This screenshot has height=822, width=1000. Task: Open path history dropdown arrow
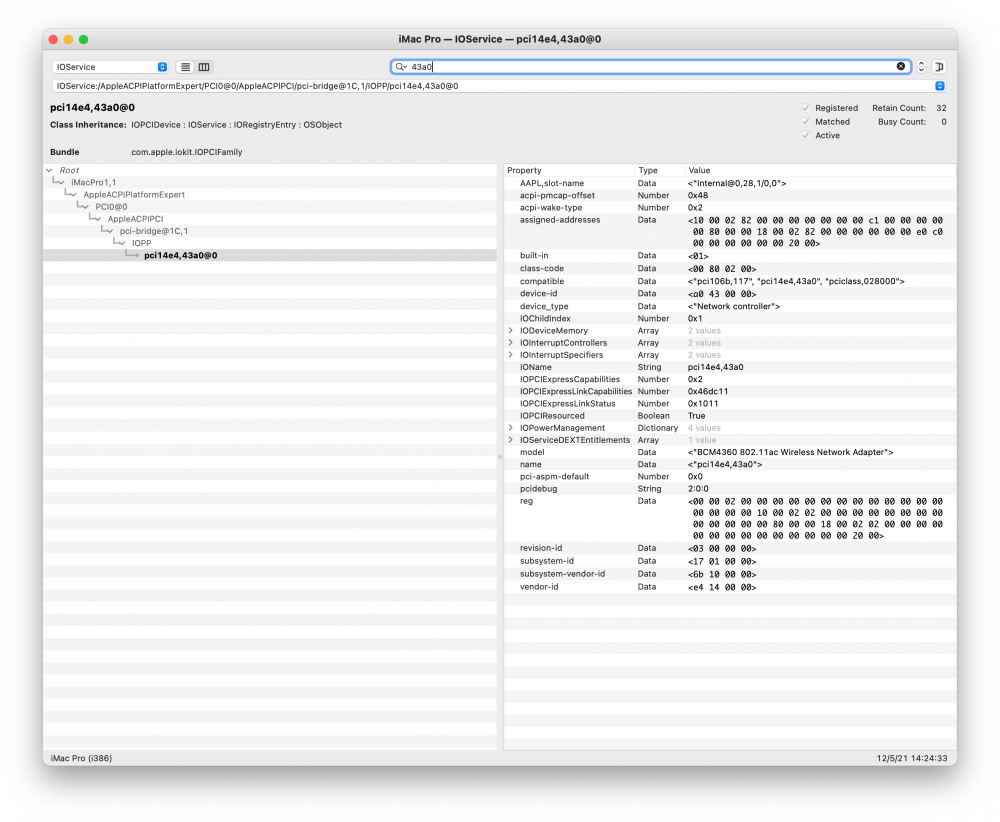point(939,86)
